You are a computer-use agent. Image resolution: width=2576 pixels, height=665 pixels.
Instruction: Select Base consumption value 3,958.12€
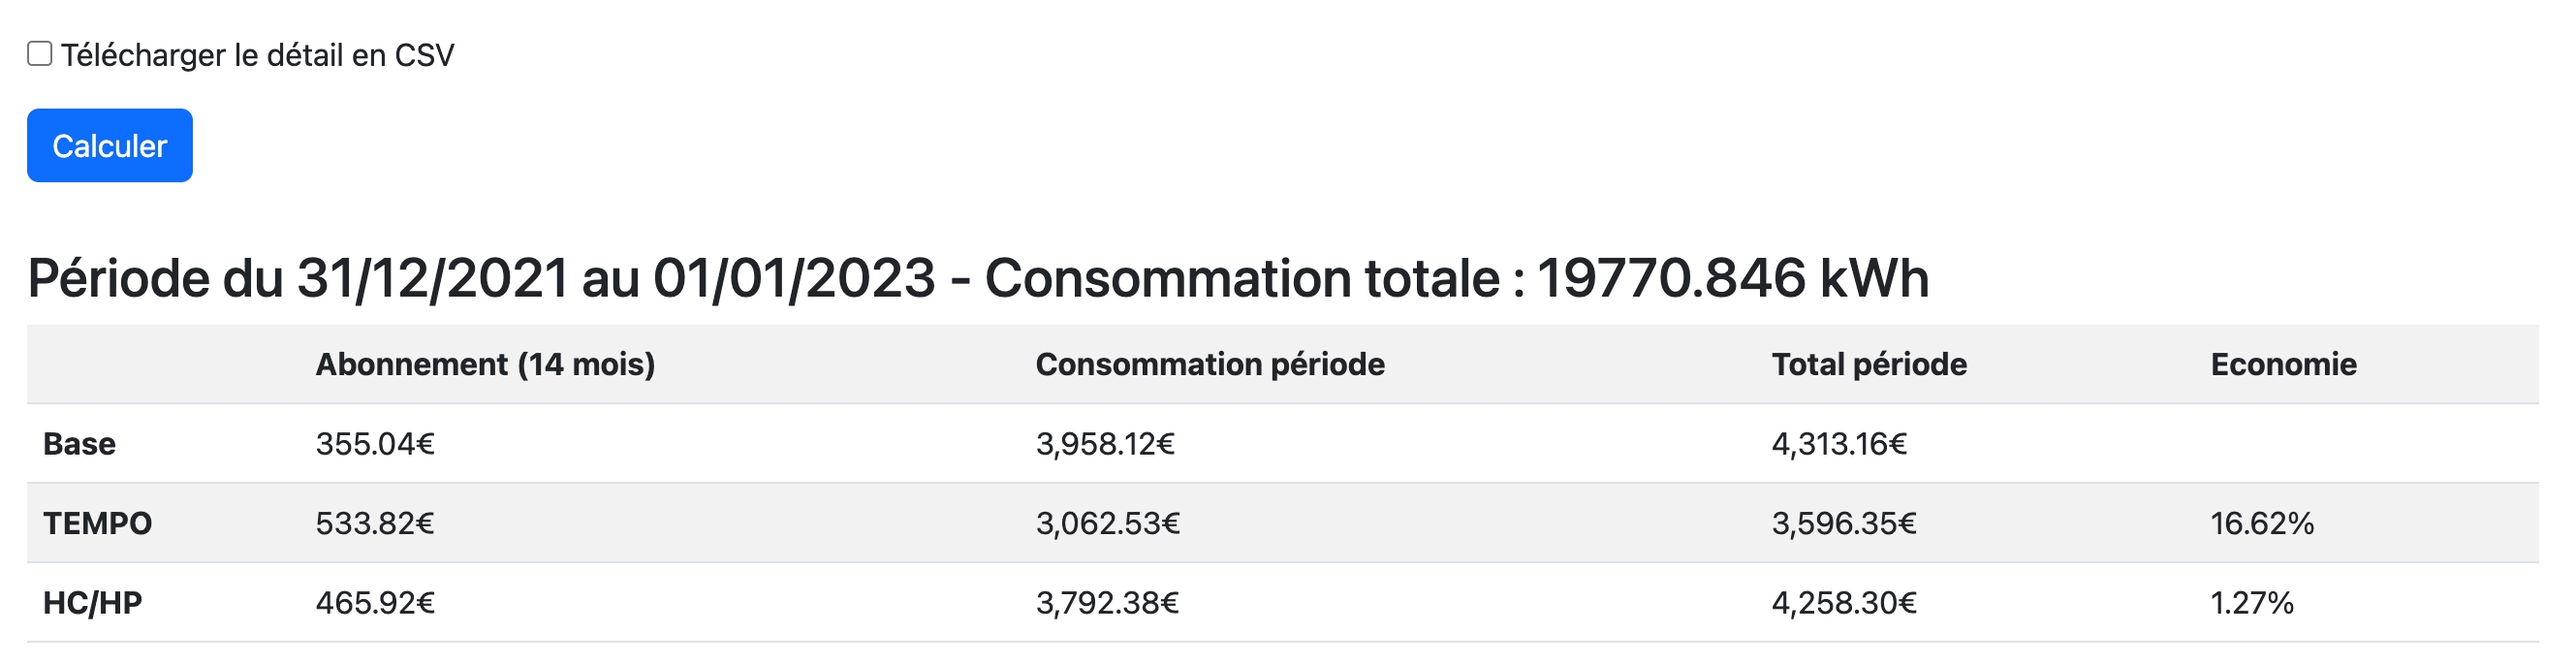1104,444
